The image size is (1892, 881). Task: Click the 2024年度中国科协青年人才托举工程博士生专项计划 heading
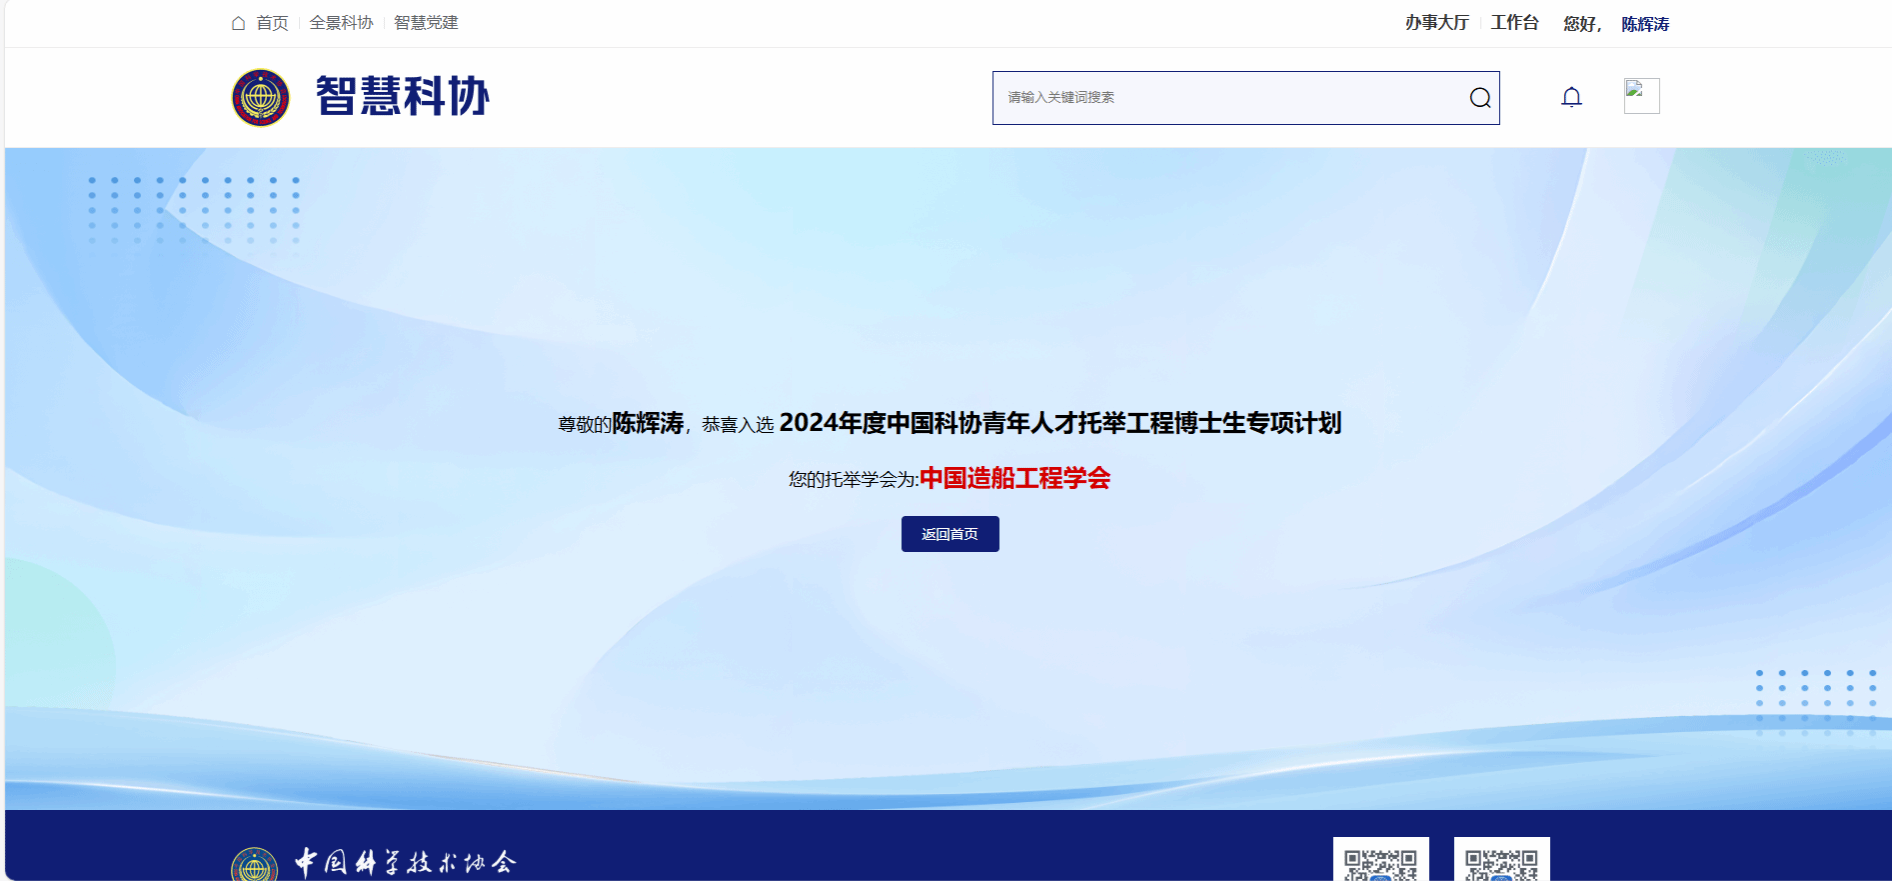1060,423
